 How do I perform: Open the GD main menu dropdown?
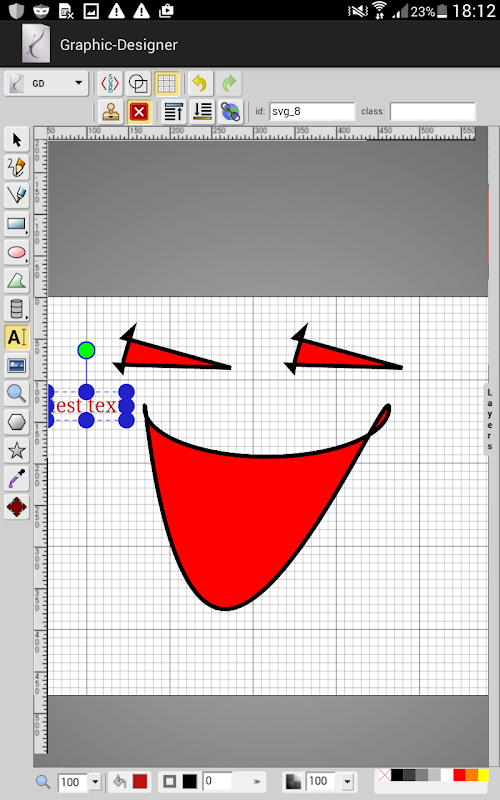pos(46,83)
